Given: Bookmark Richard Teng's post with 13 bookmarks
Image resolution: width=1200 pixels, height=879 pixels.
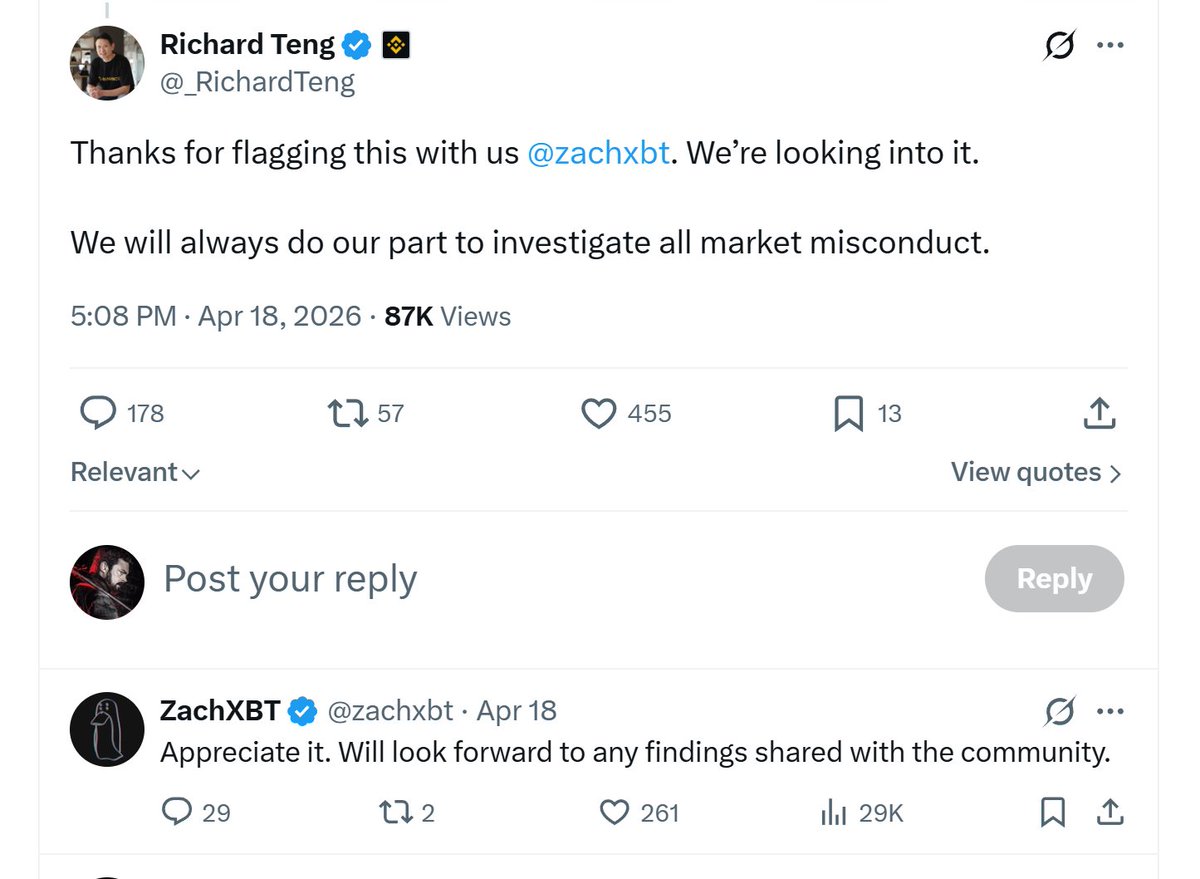Looking at the screenshot, I should point(848,413).
